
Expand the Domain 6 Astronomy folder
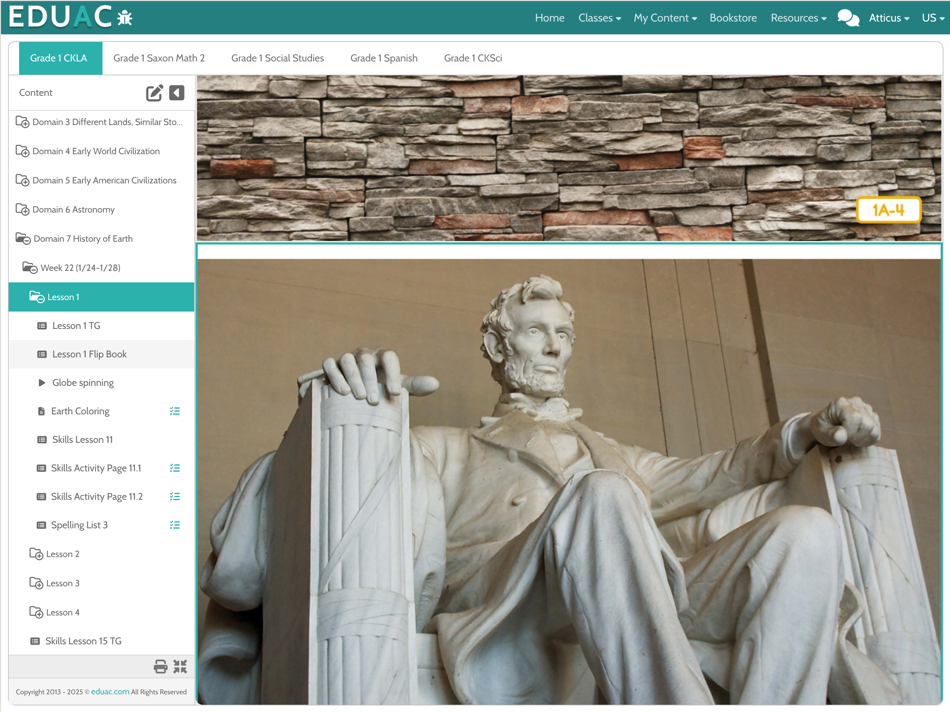click(65, 210)
